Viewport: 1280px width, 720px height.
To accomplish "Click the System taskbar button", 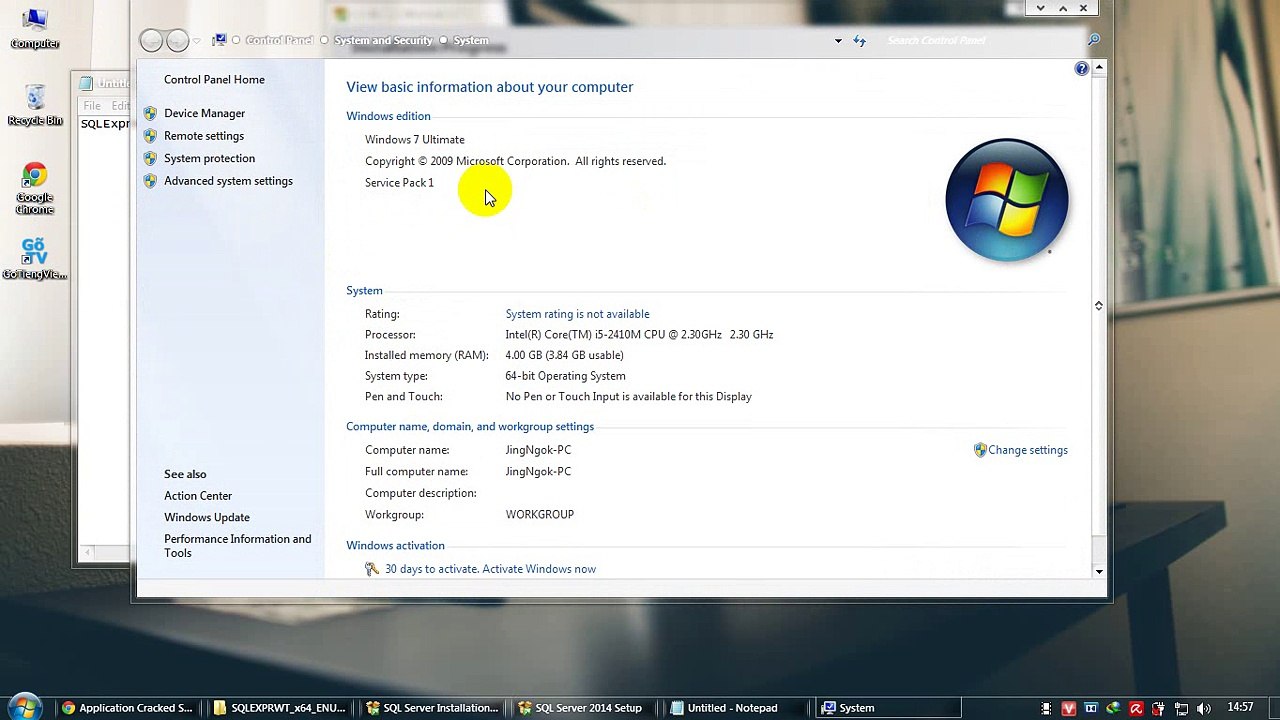I will tap(889, 708).
